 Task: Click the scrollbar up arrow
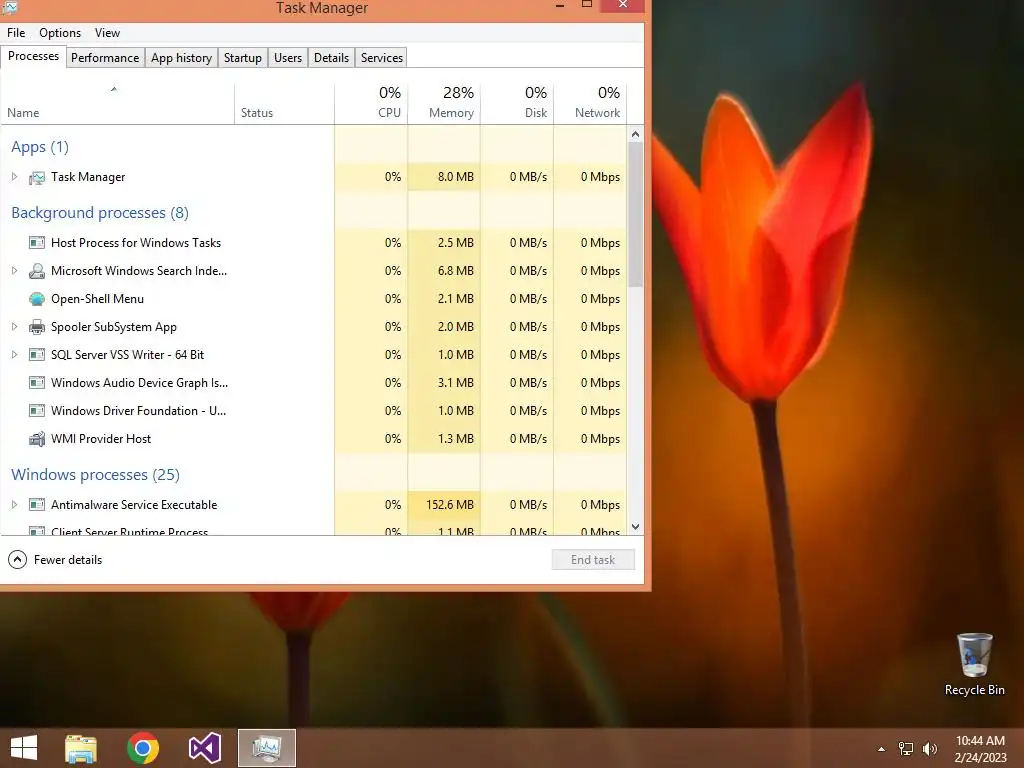[635, 135]
